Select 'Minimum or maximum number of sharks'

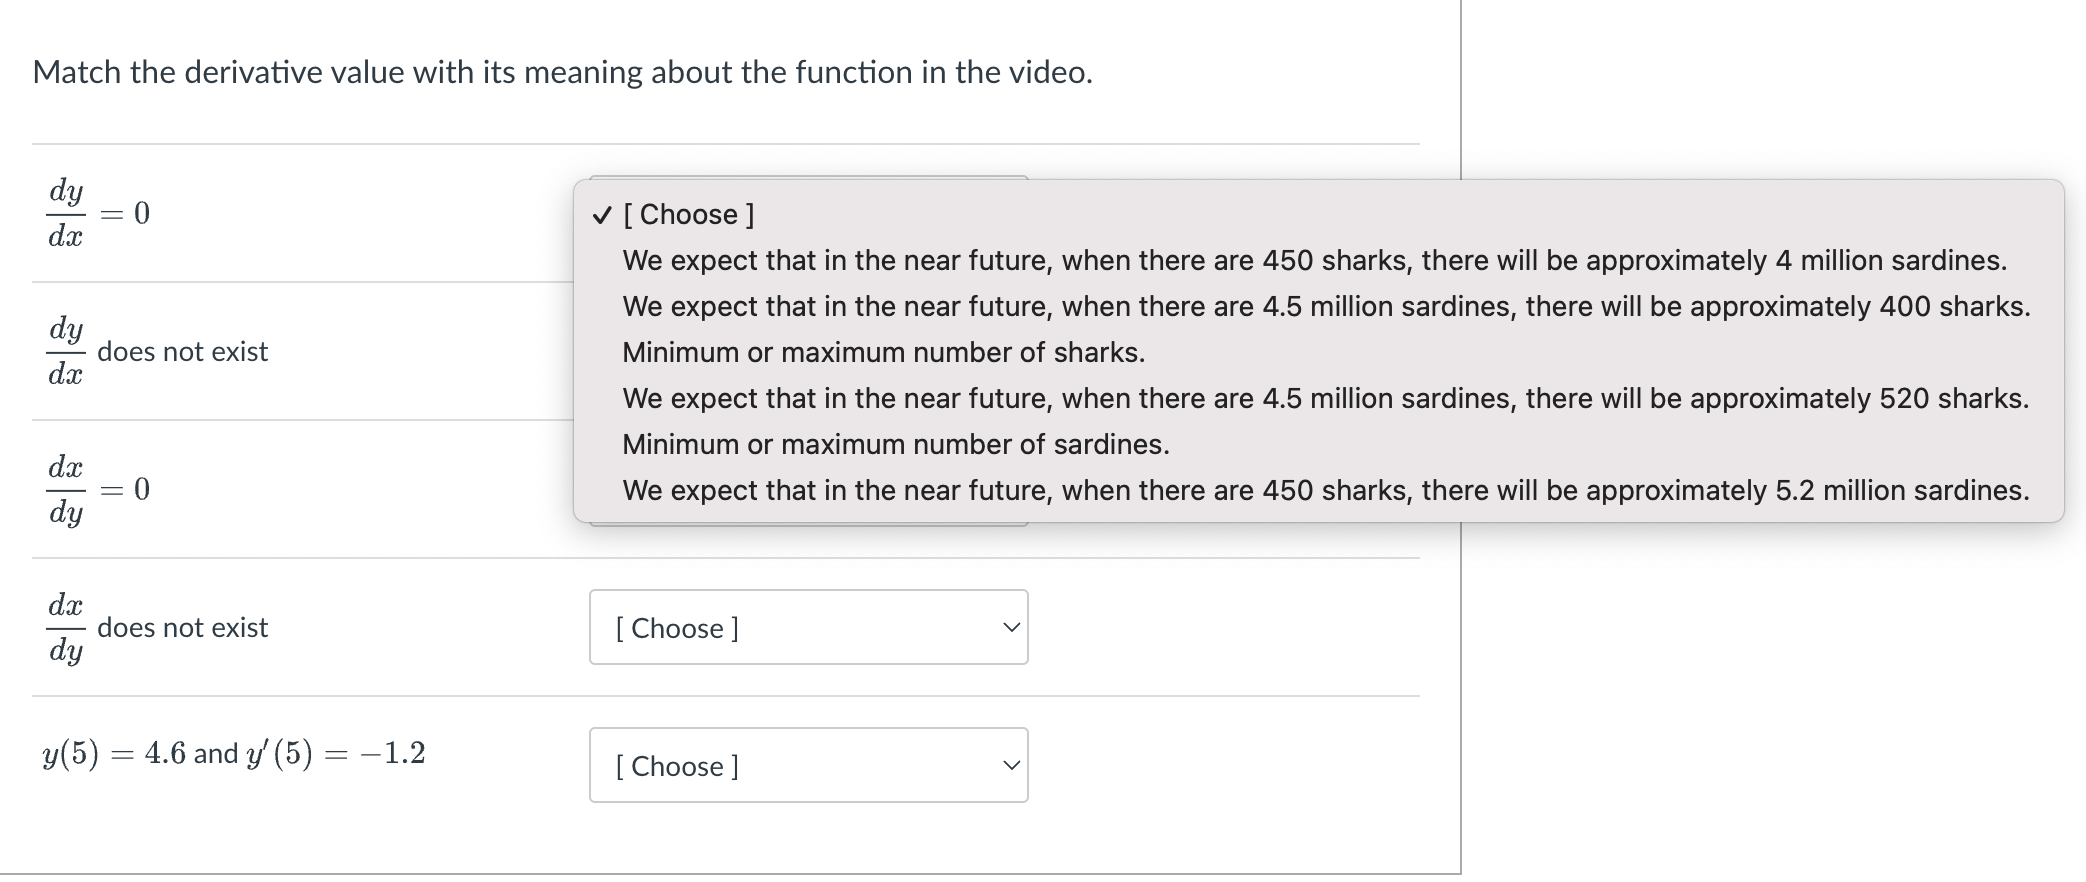[883, 353]
